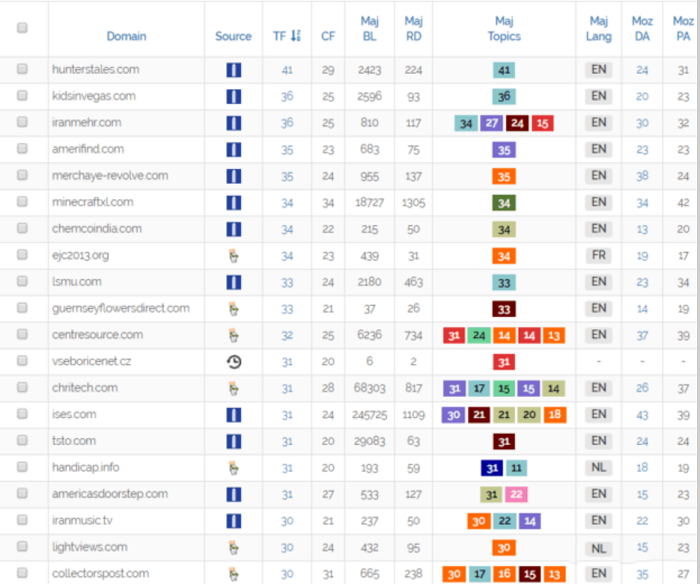The image size is (700, 584).
Task: Click source icon for centresource.com row
Action: pos(233,335)
